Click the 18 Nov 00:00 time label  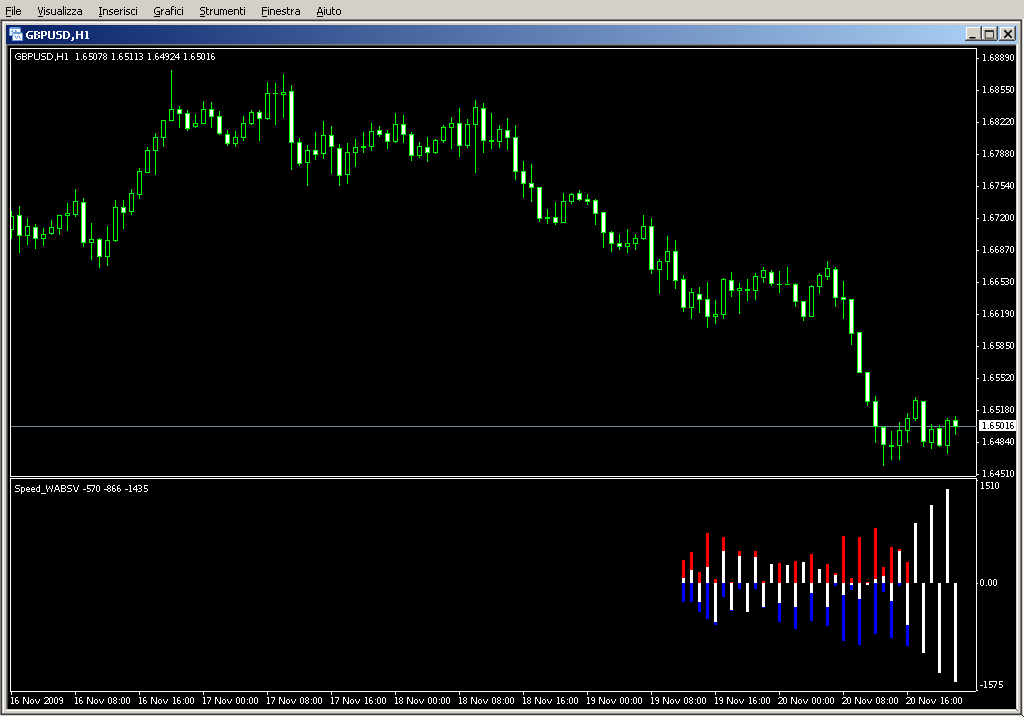tap(422, 701)
